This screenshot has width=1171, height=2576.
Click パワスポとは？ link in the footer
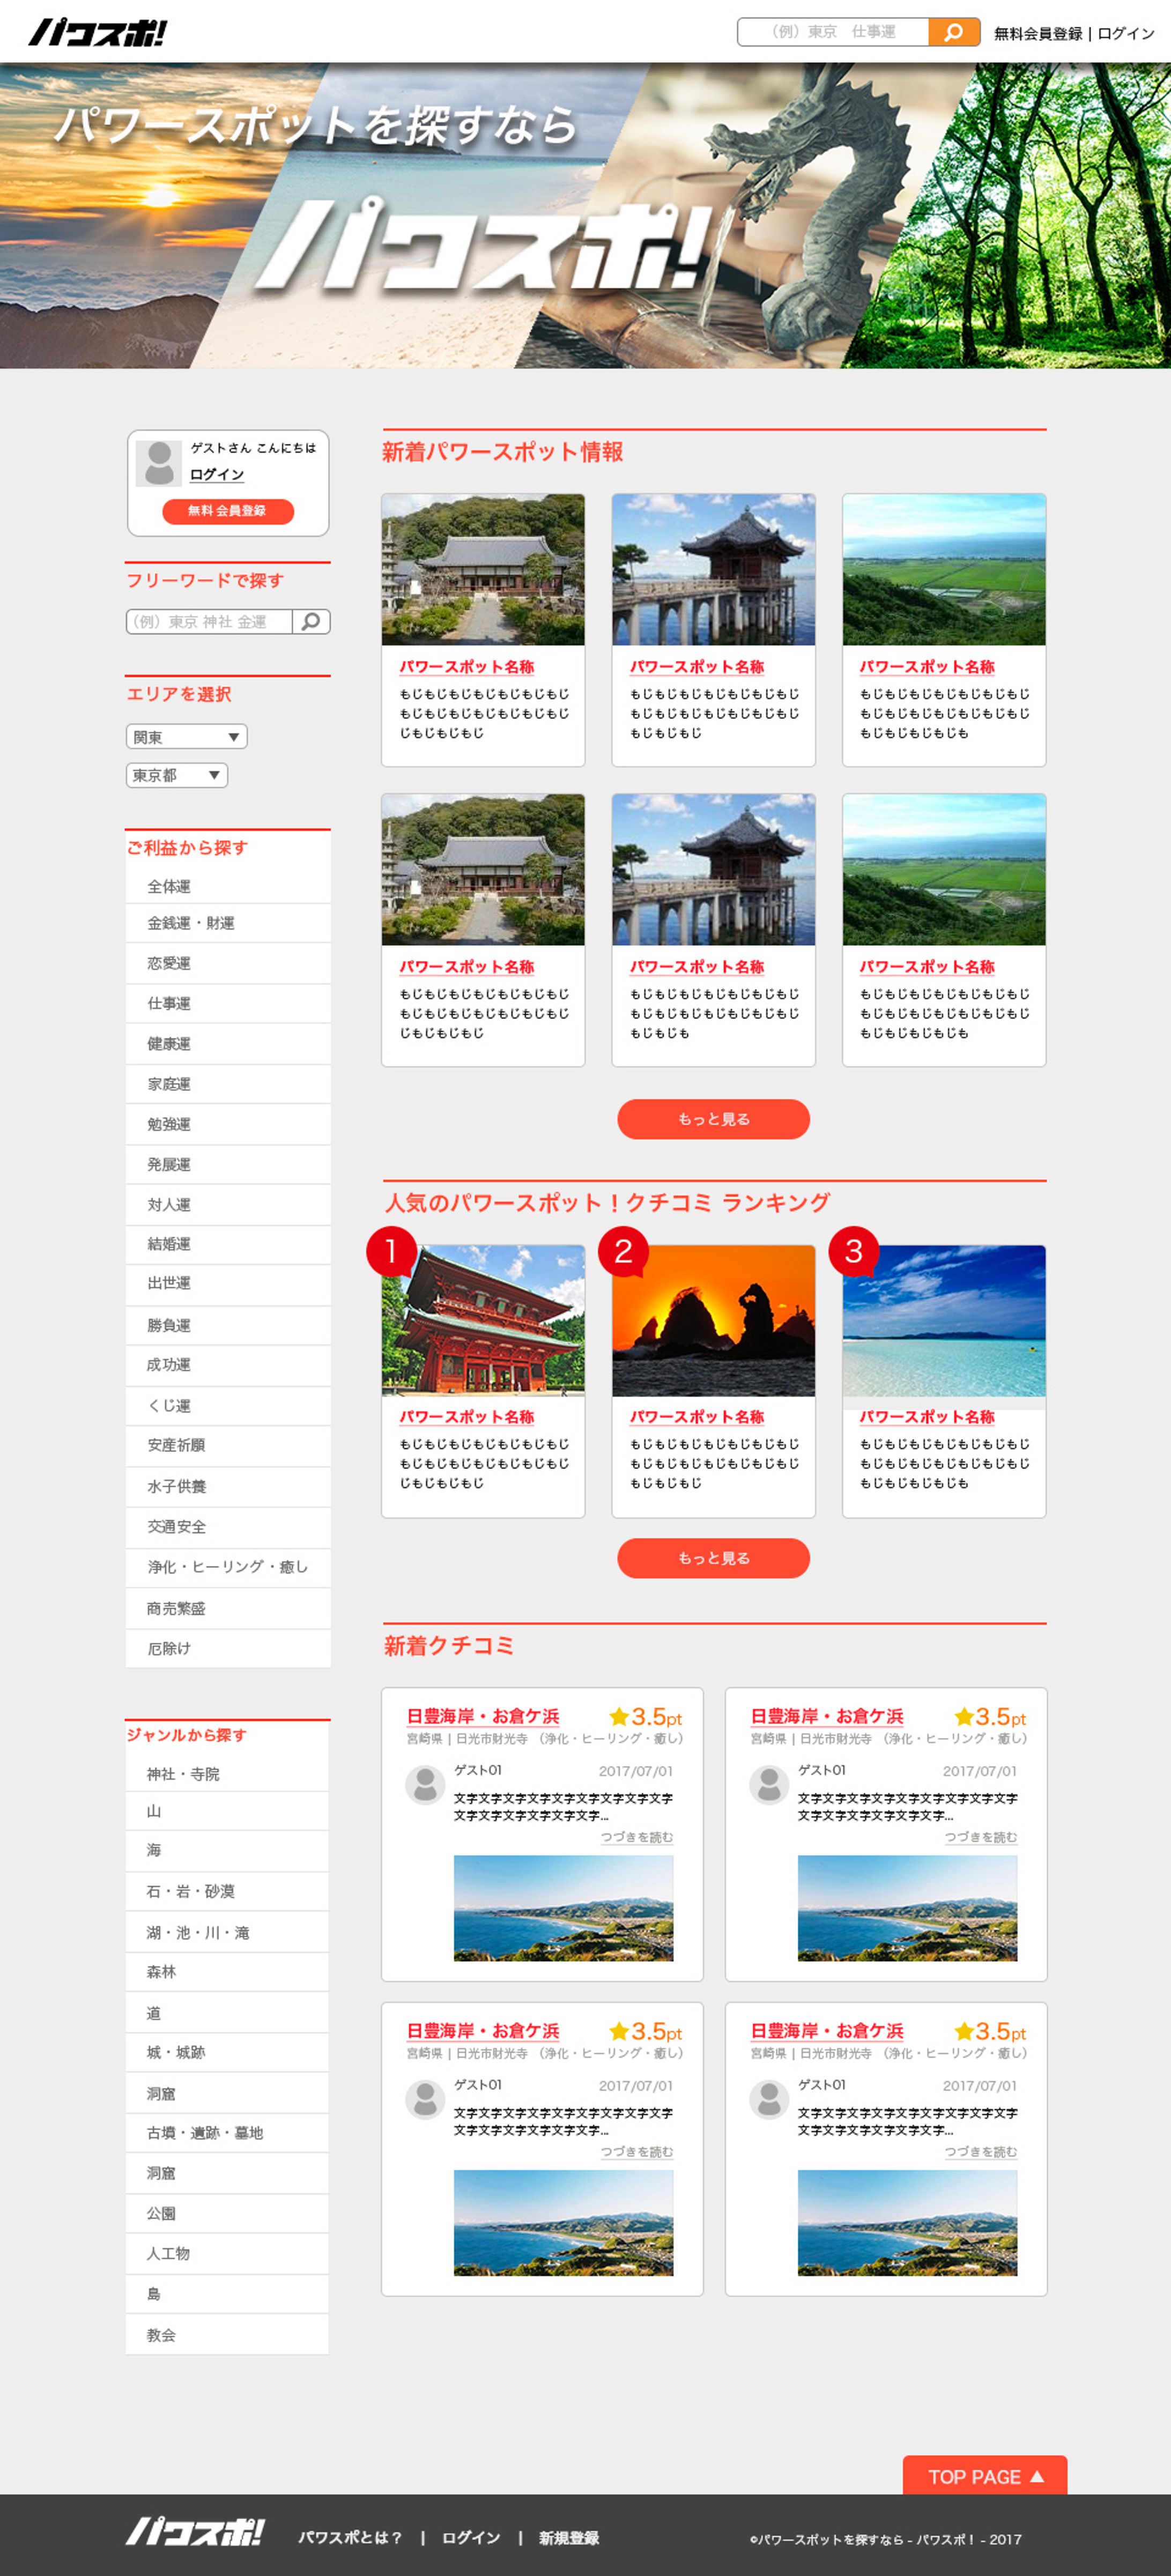pyautogui.click(x=350, y=2537)
